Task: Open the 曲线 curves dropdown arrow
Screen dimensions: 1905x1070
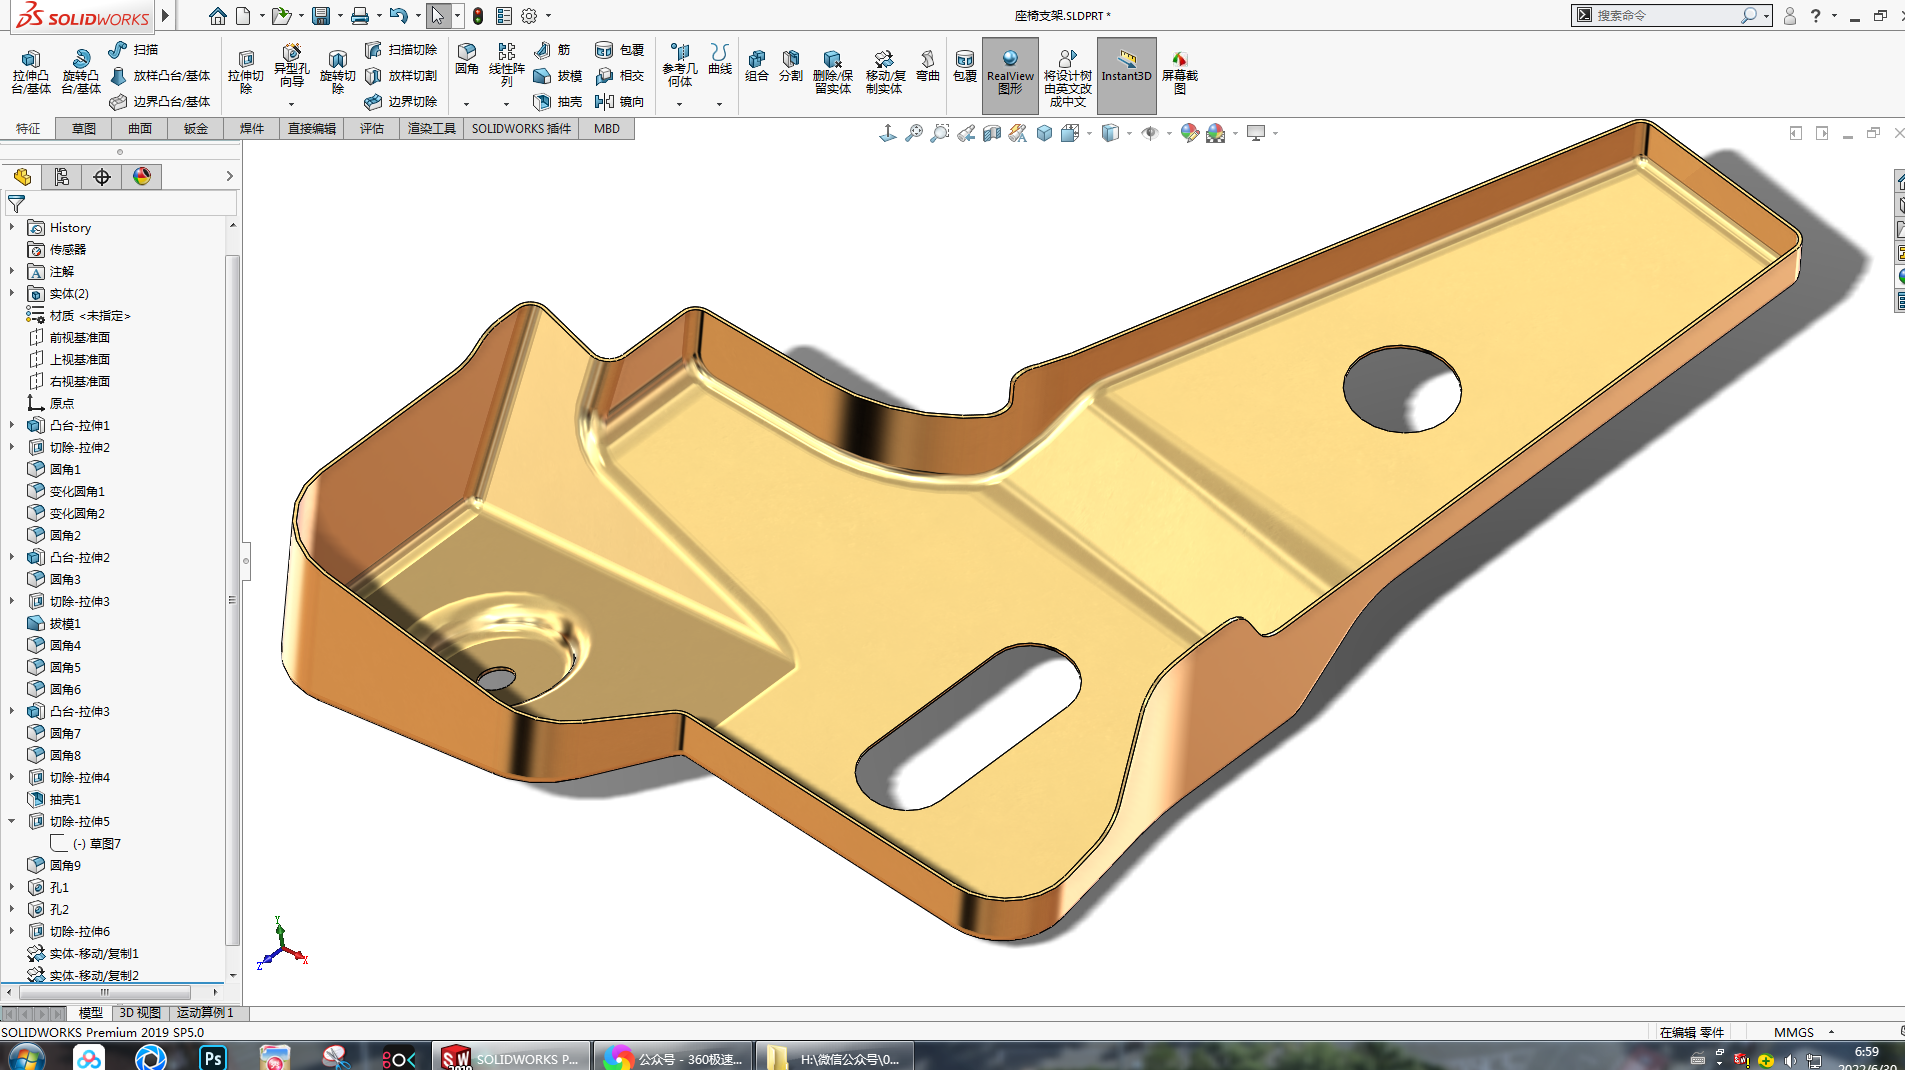Action: tap(719, 104)
